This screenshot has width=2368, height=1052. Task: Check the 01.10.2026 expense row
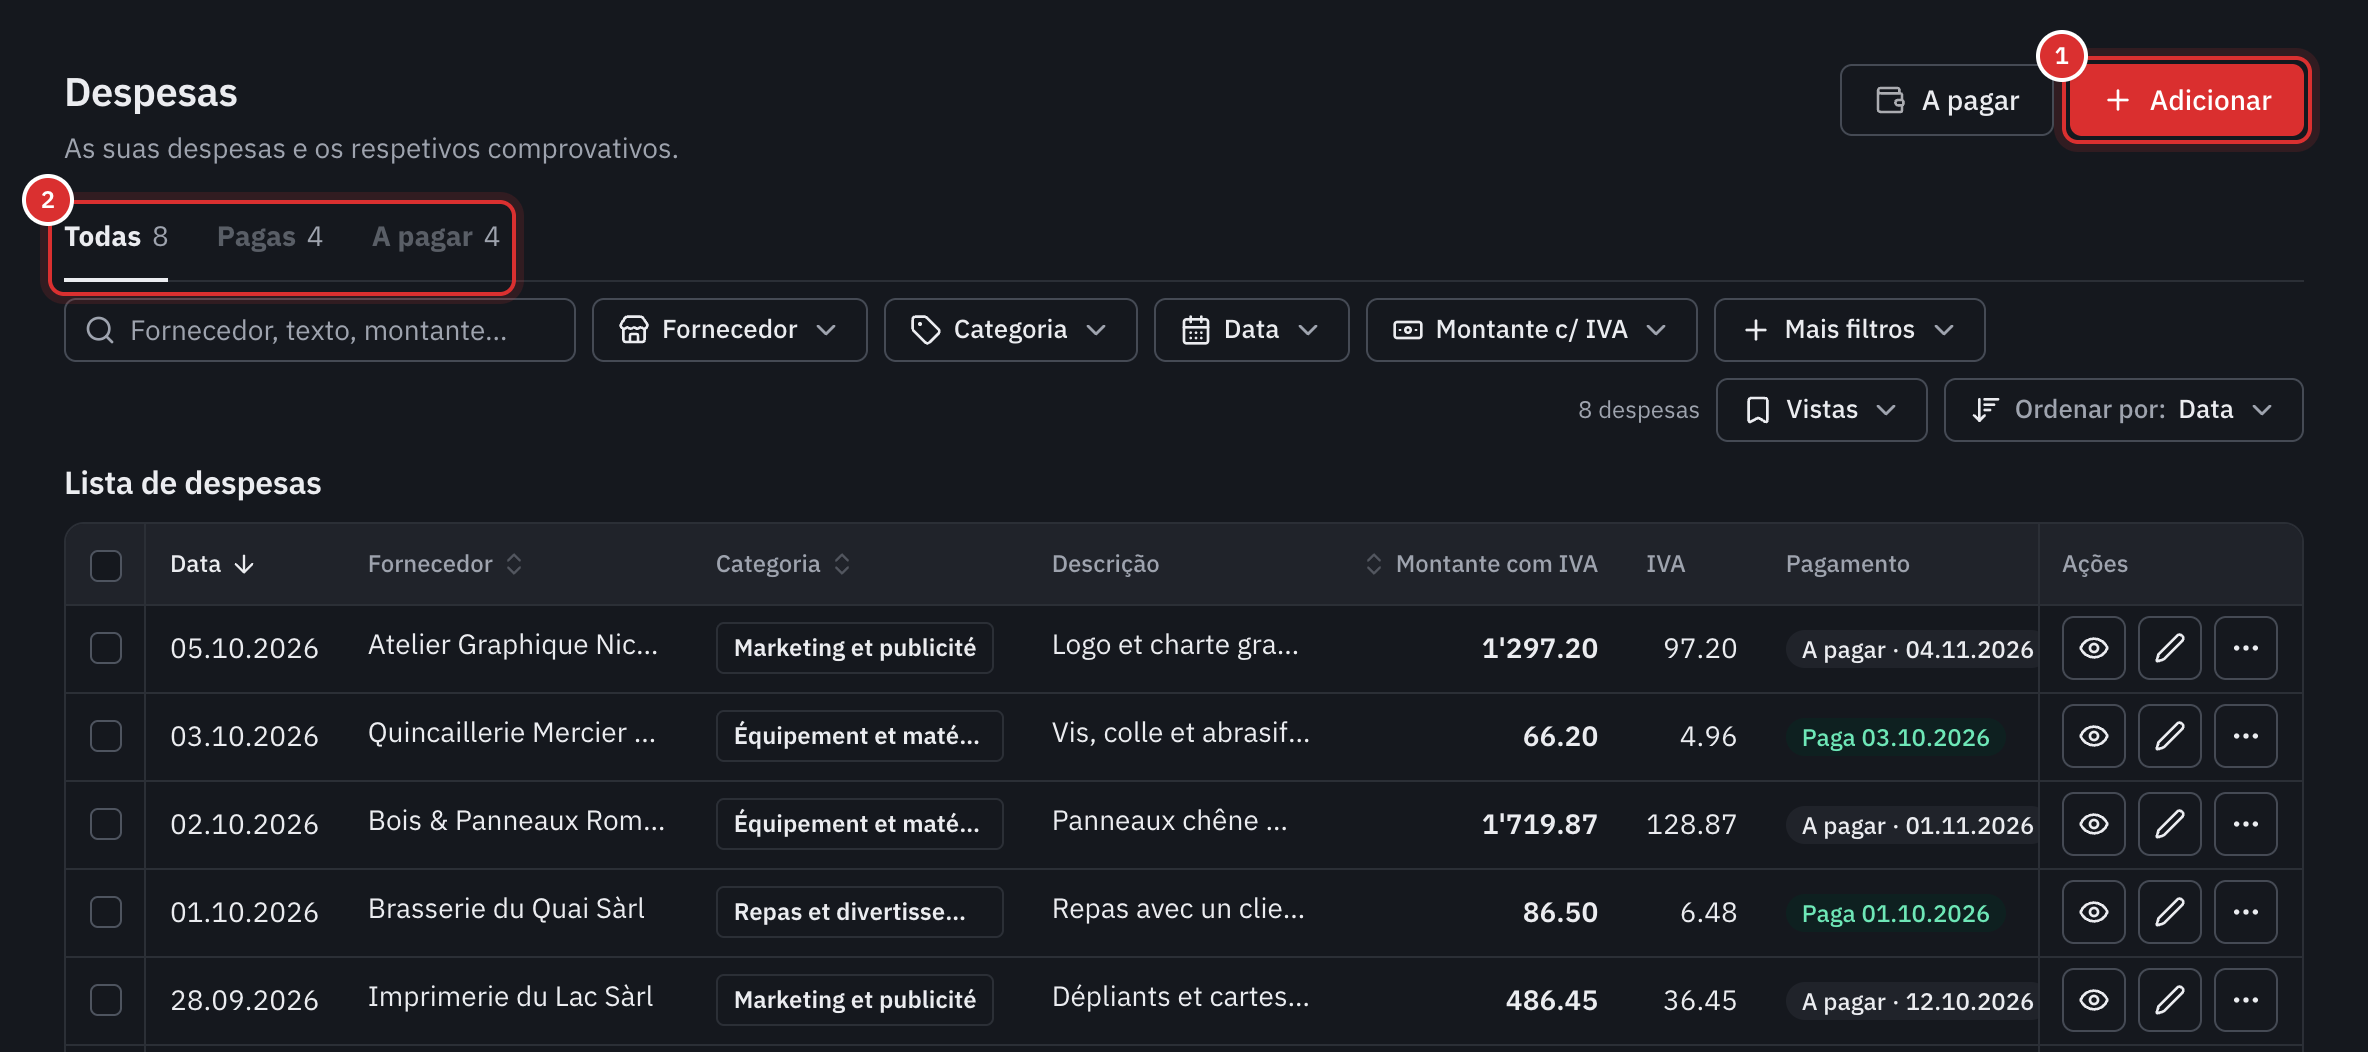(106, 912)
